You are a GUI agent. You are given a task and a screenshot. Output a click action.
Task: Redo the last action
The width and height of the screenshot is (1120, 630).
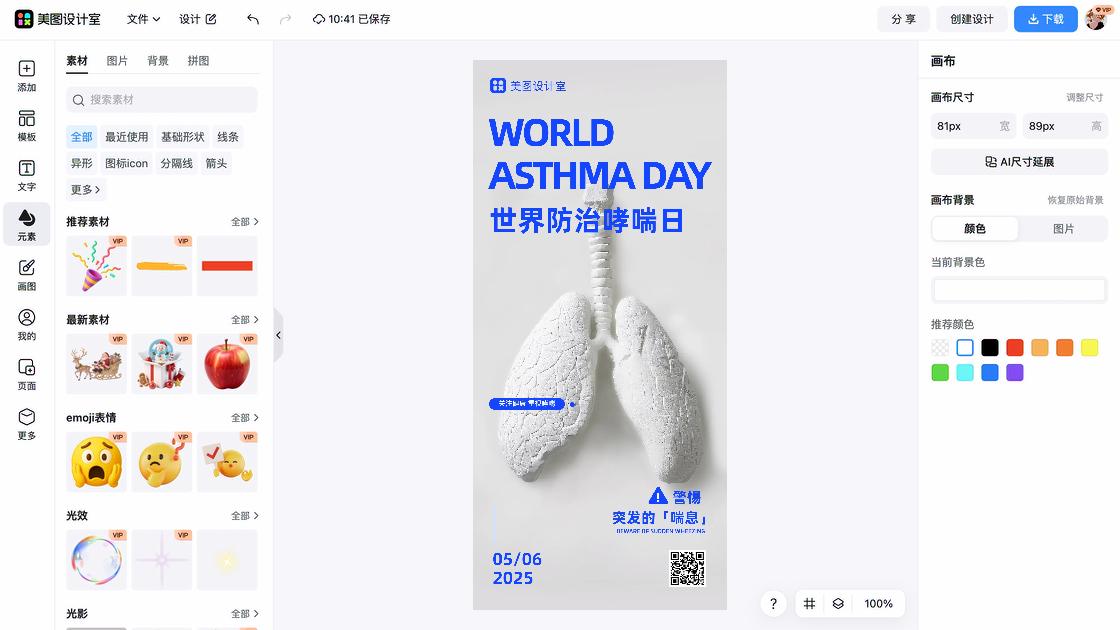285,19
